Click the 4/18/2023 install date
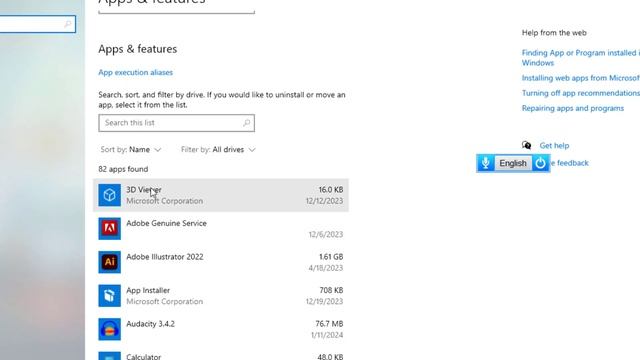The image size is (640, 360). (326, 268)
